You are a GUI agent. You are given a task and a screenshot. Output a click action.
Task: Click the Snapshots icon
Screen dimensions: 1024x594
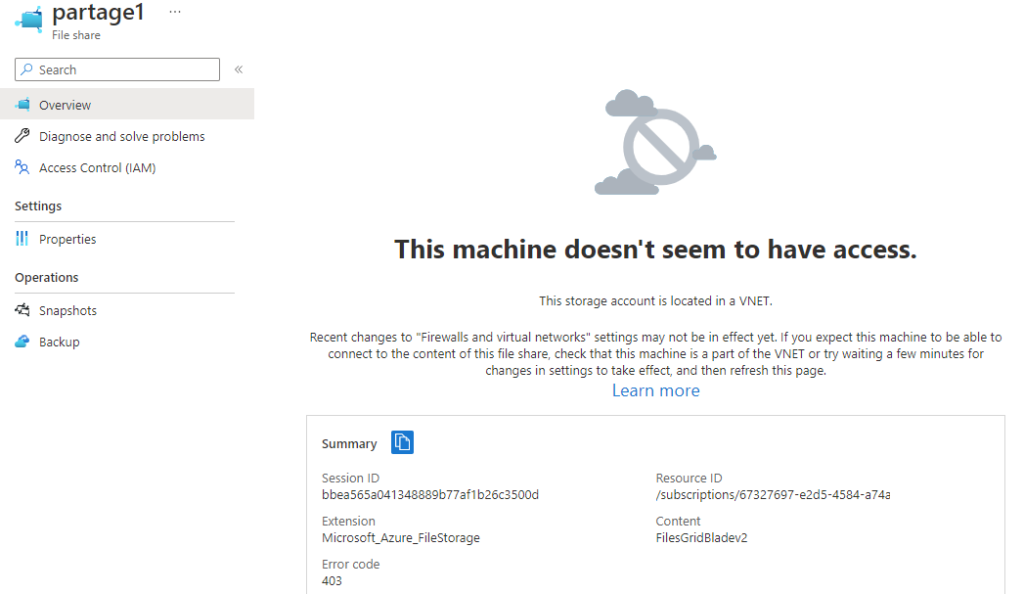pos(22,310)
